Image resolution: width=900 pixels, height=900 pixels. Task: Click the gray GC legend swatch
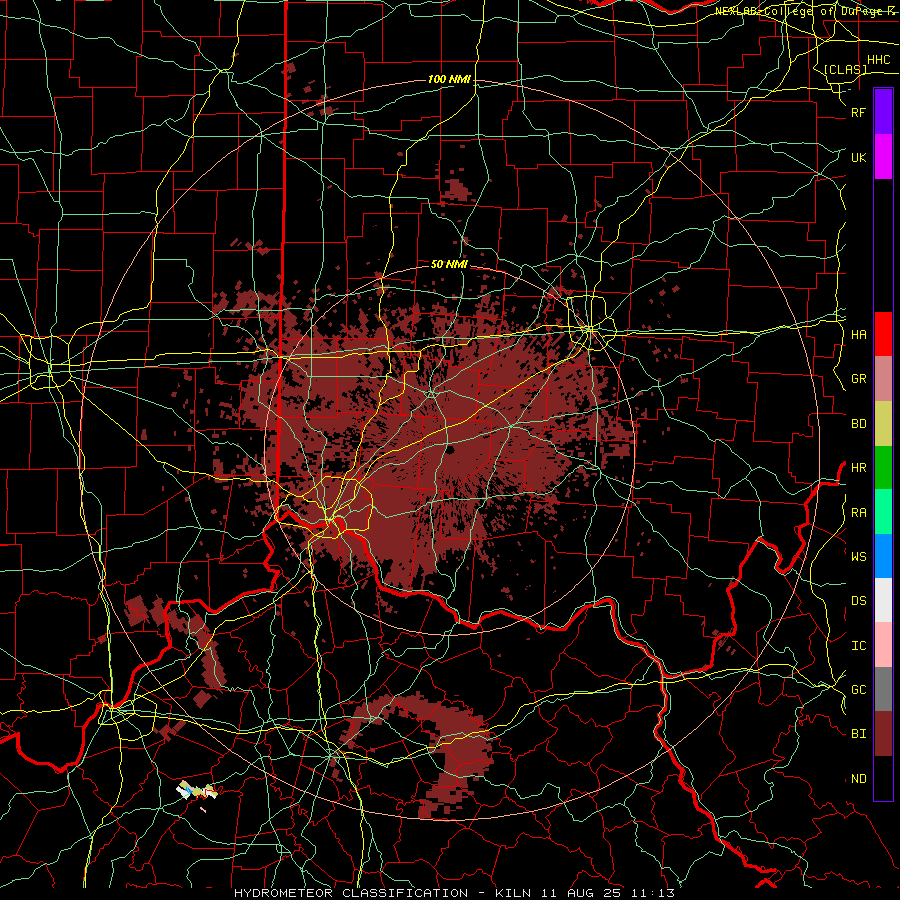pyautogui.click(x=883, y=689)
